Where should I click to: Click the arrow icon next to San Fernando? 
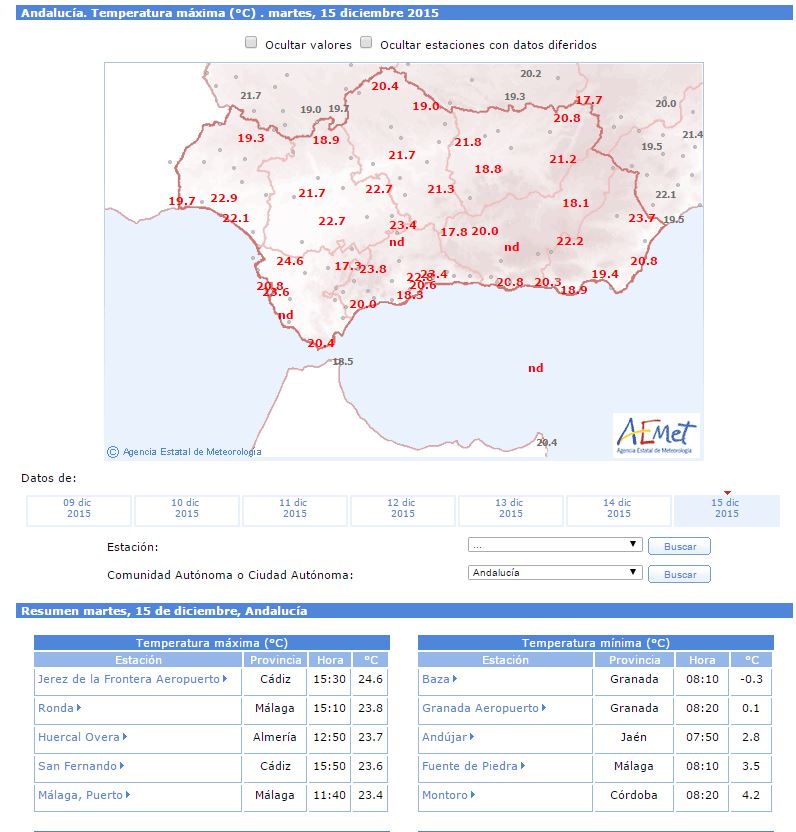[x=123, y=766]
